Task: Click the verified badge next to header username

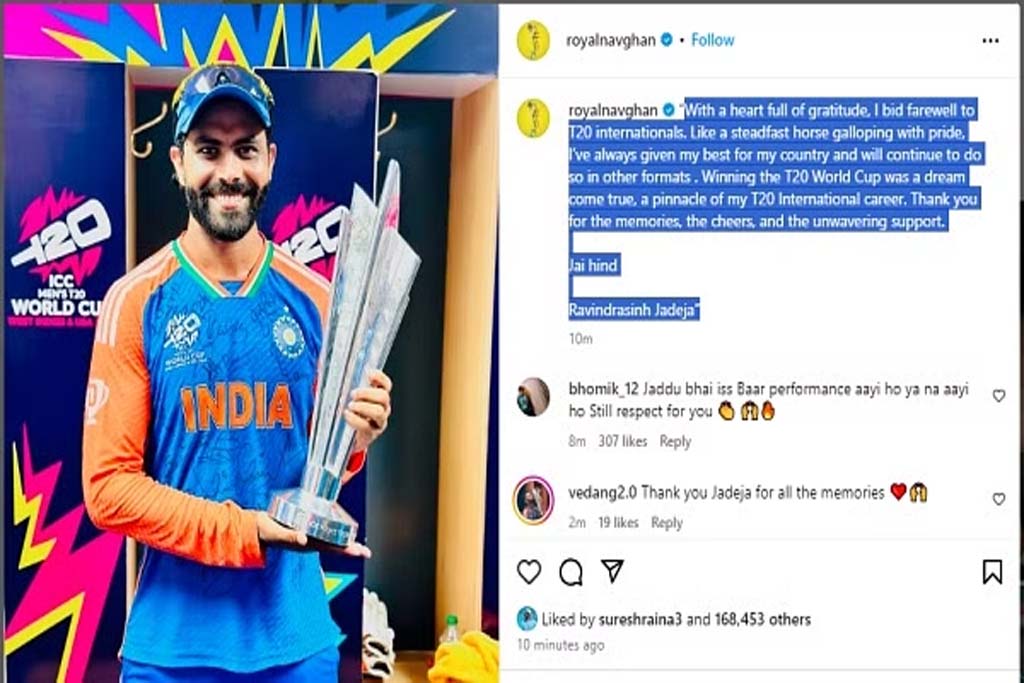Action: pyautogui.click(x=666, y=40)
